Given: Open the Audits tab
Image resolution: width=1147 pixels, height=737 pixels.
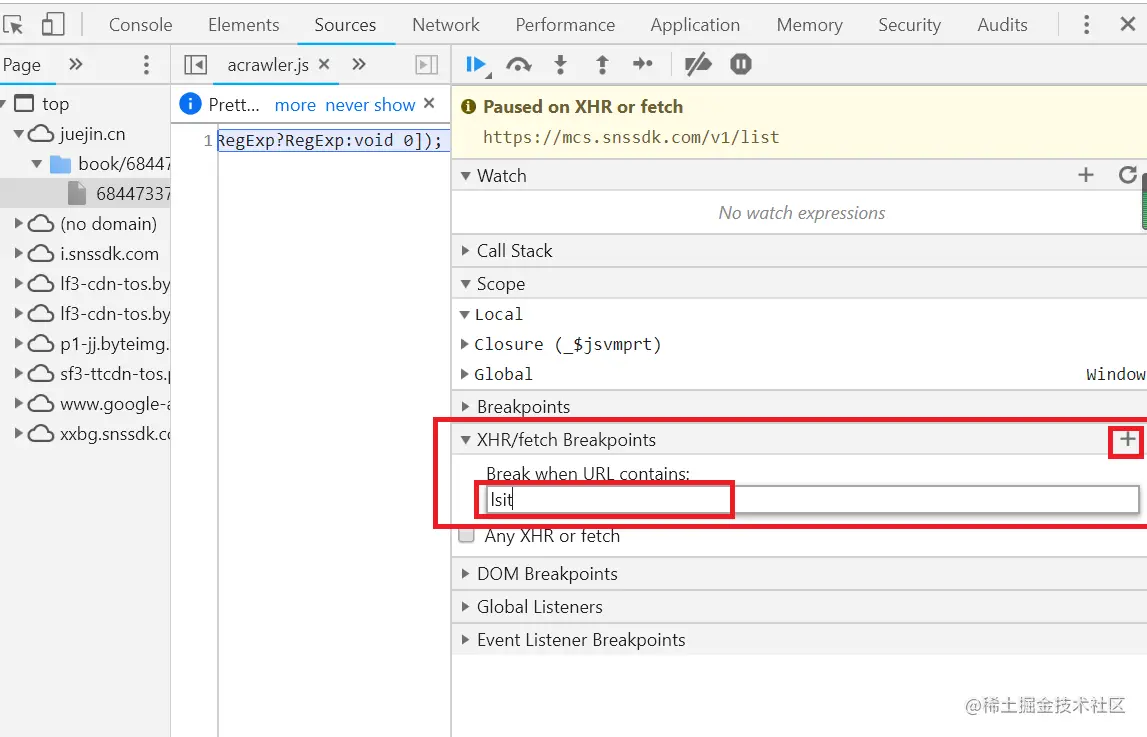Looking at the screenshot, I should click(x=1002, y=25).
